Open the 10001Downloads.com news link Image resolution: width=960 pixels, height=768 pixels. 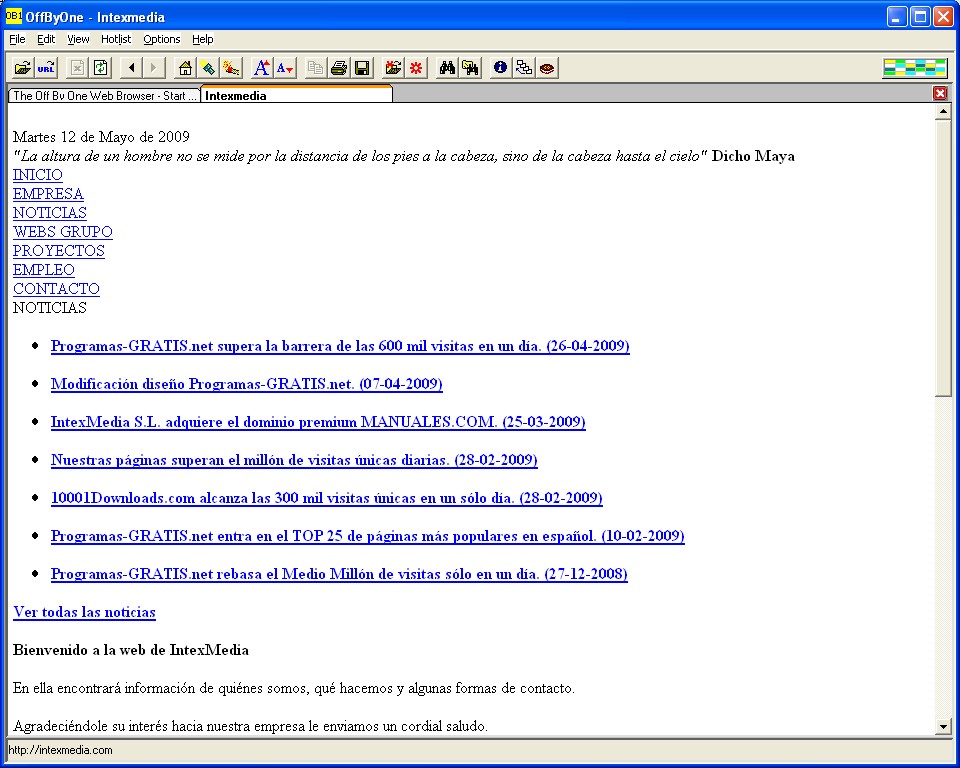point(326,498)
